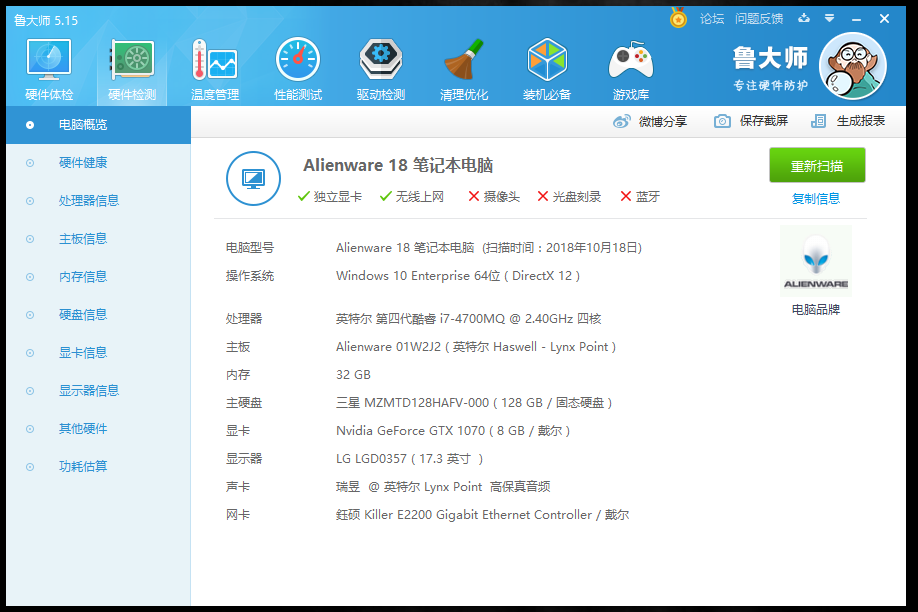Click the 独立显卡 checkmark status
The image size is (918, 612).
tap(330, 197)
